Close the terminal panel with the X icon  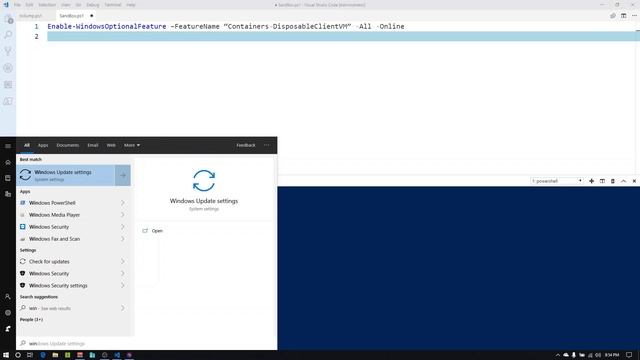(x=634, y=181)
